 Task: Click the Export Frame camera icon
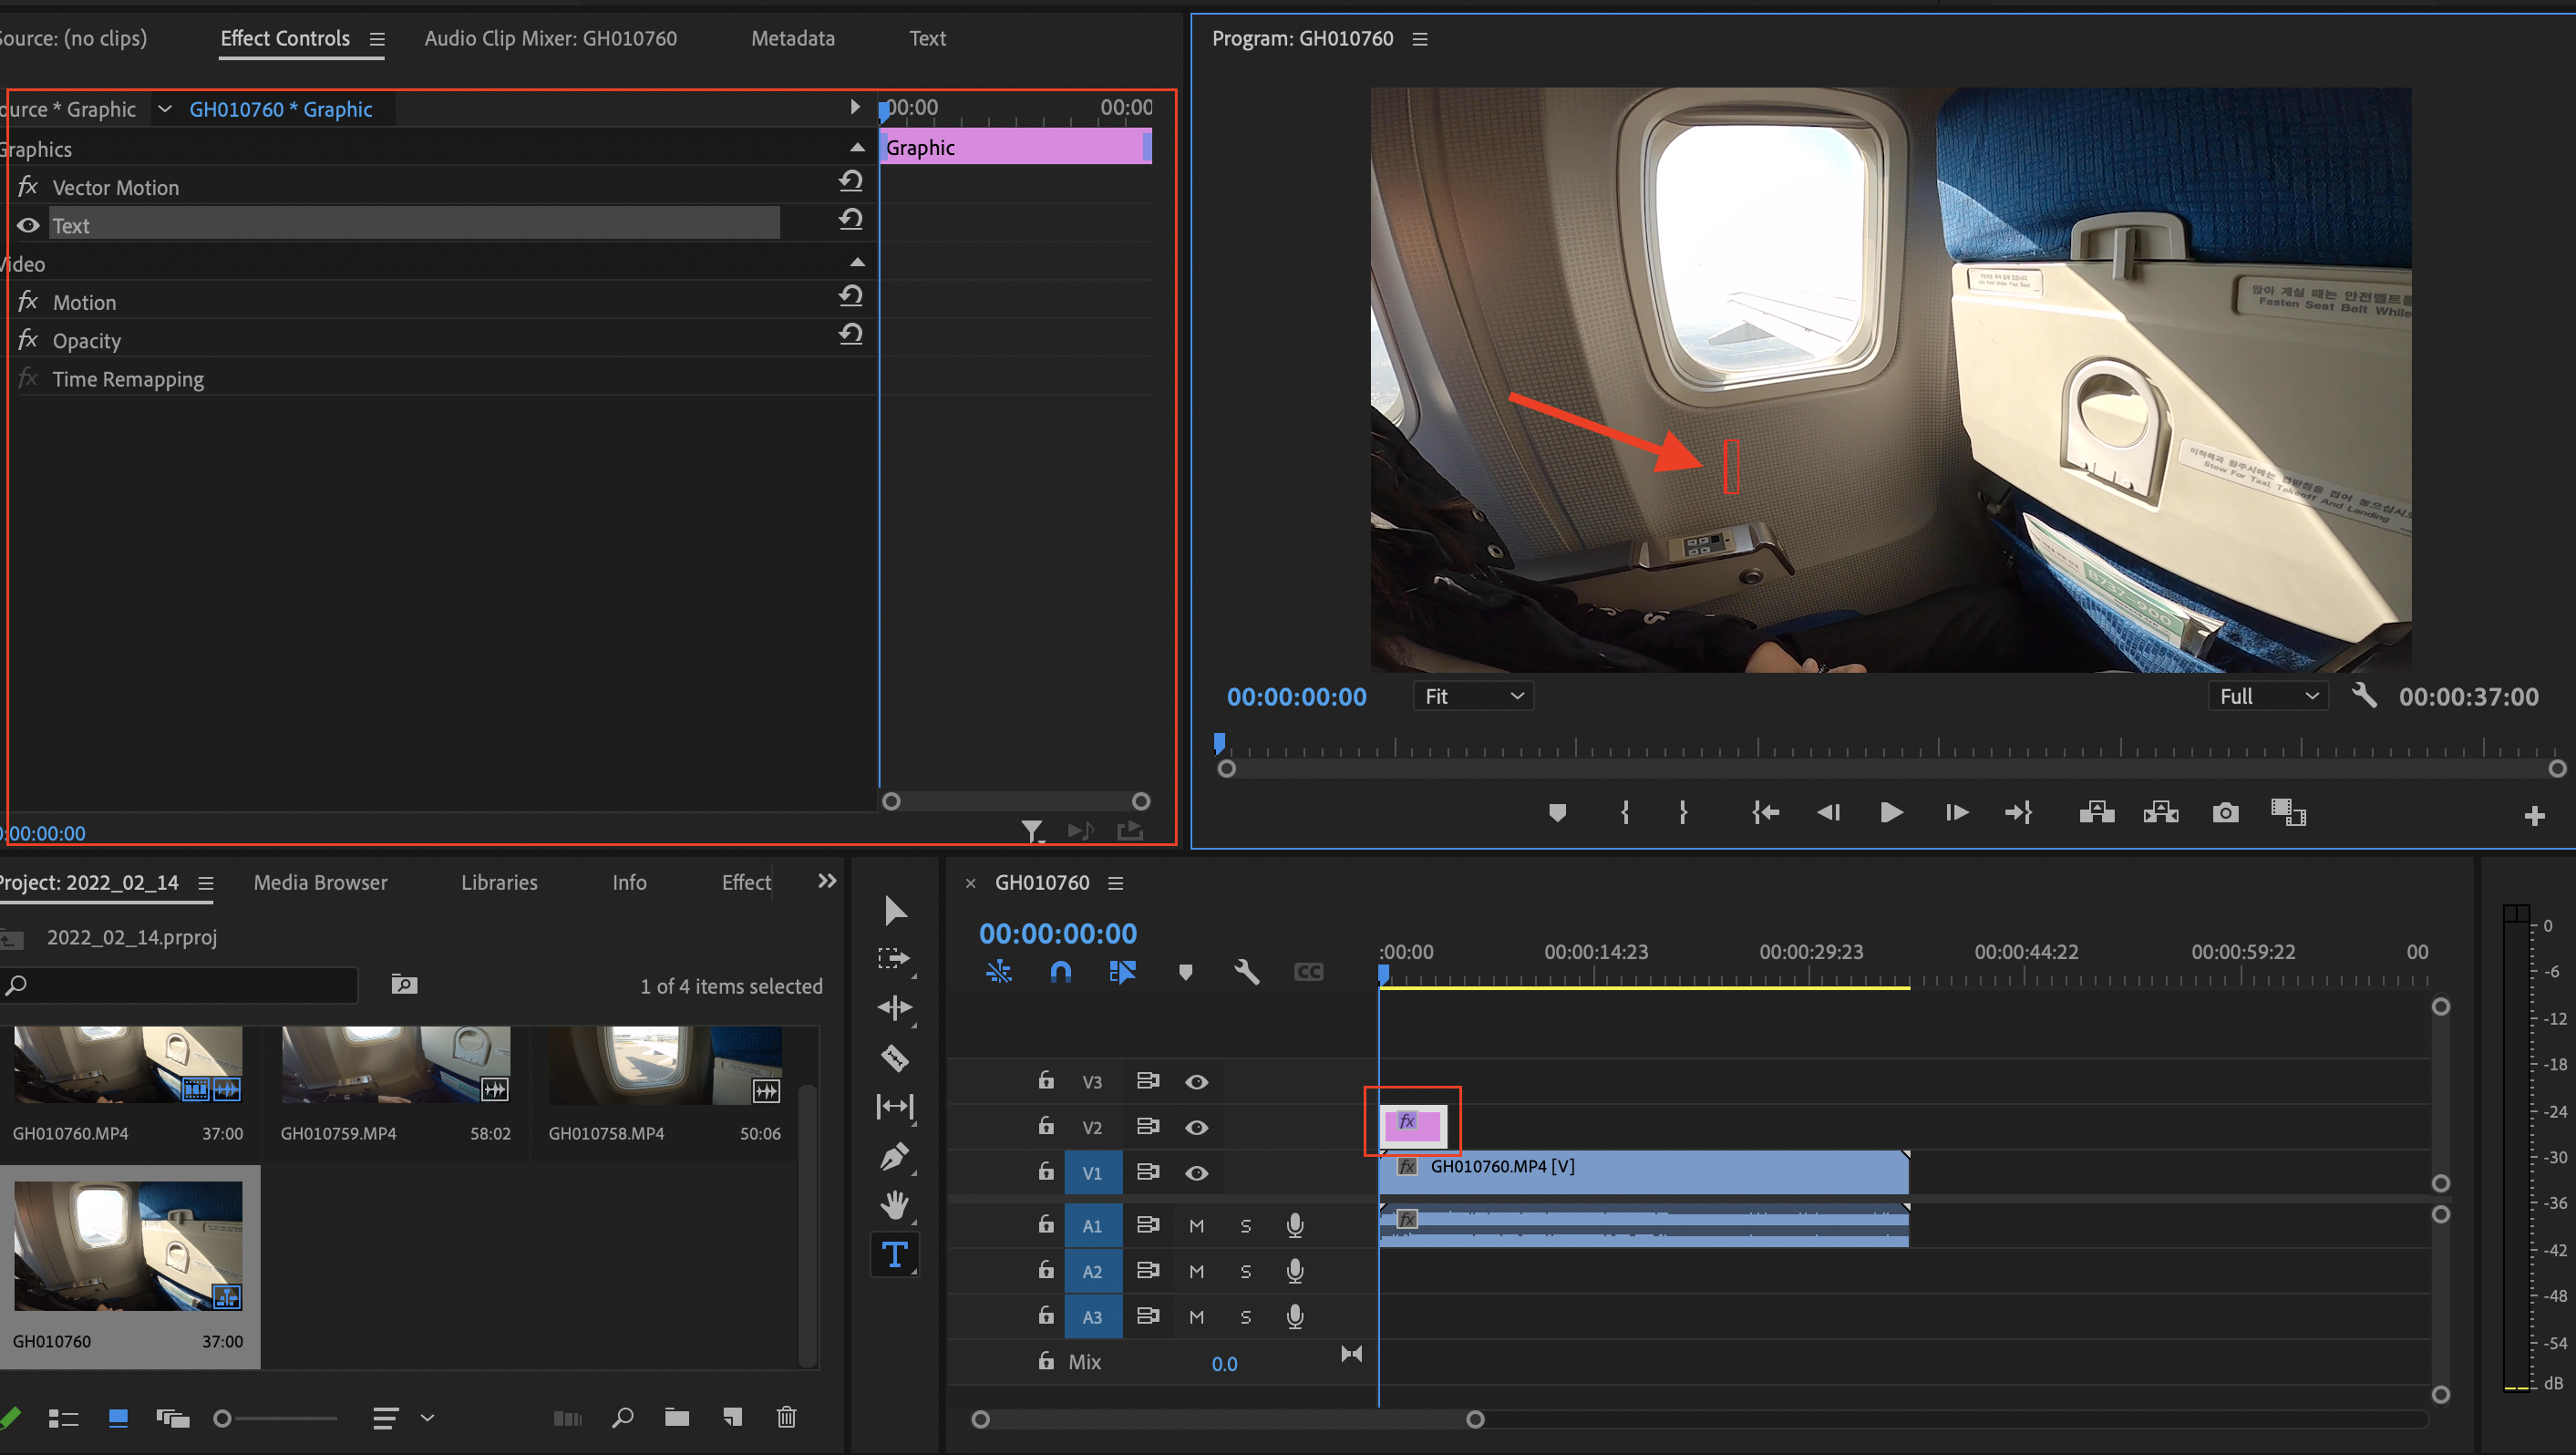click(x=2225, y=812)
